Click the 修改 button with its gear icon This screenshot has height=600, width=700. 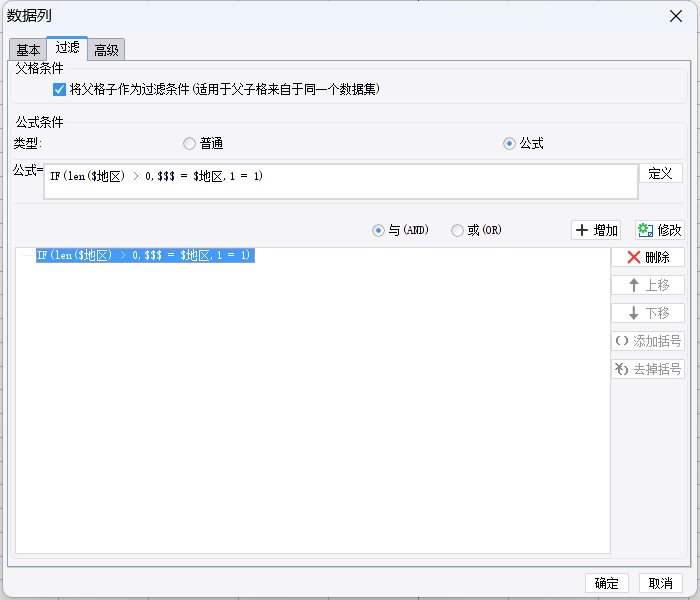click(x=660, y=230)
